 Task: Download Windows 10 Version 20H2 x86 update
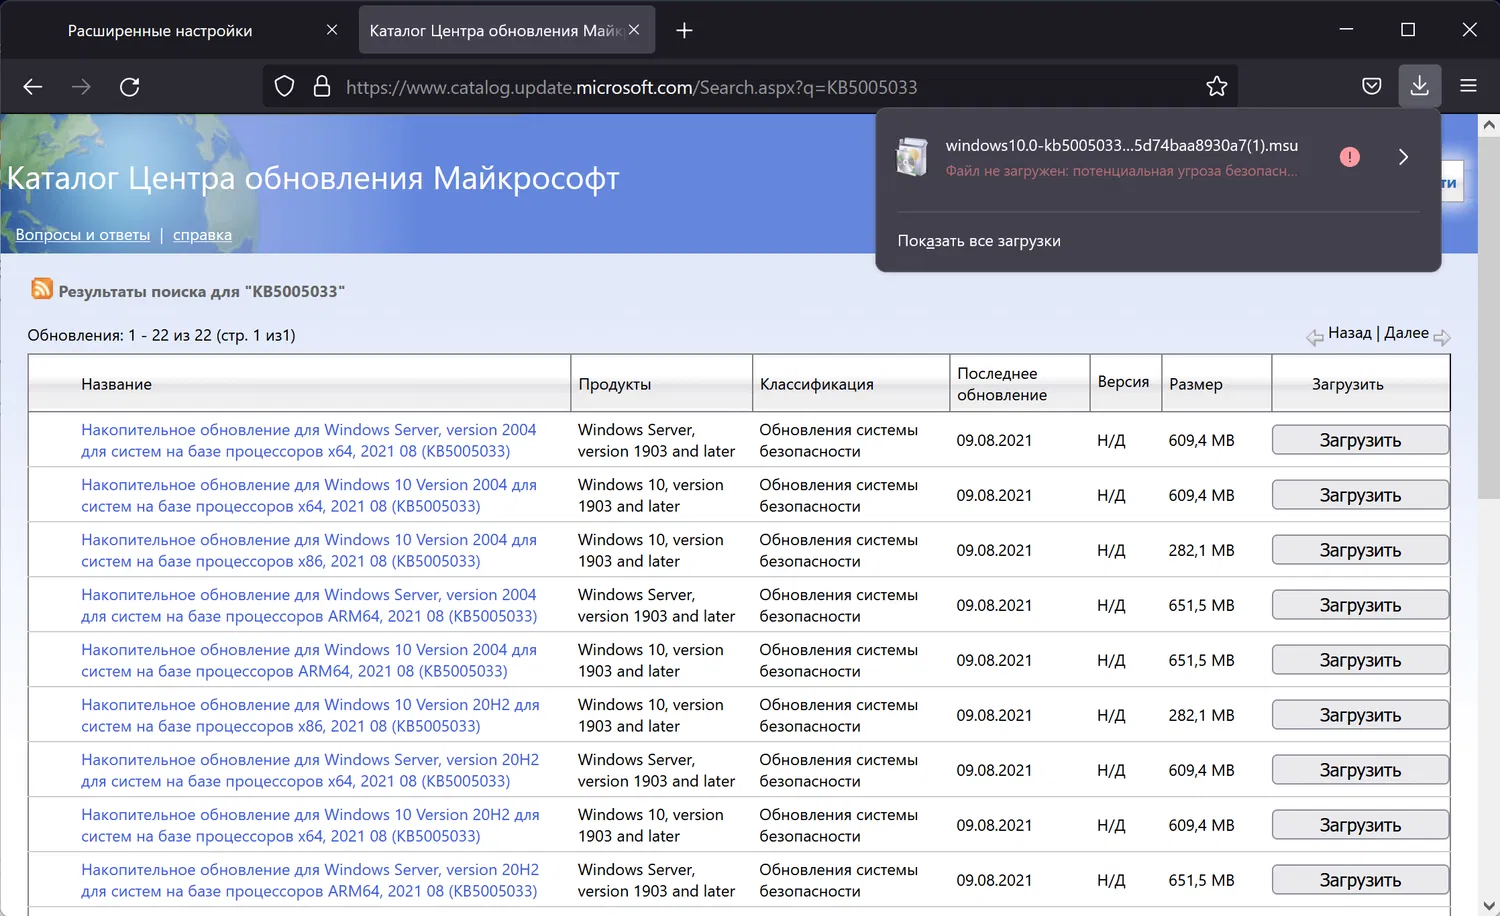pyautogui.click(x=1360, y=715)
